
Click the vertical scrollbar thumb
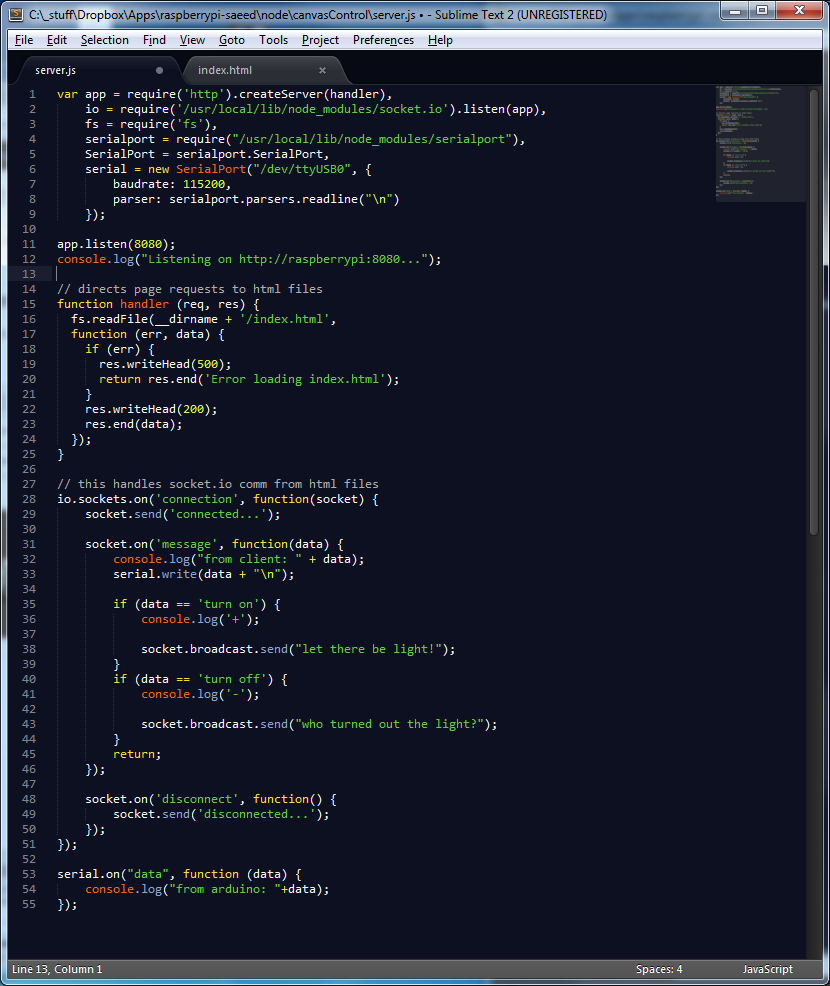coord(814,312)
